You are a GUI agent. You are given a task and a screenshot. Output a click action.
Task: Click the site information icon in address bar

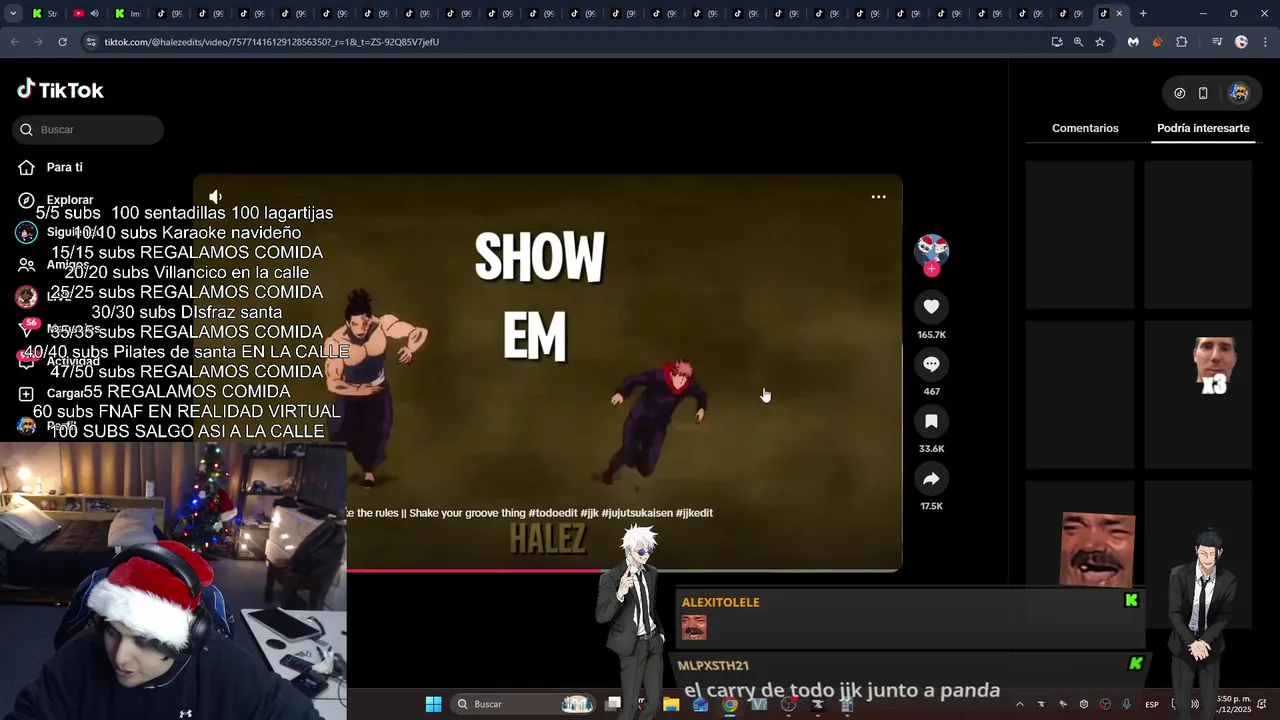pos(91,42)
